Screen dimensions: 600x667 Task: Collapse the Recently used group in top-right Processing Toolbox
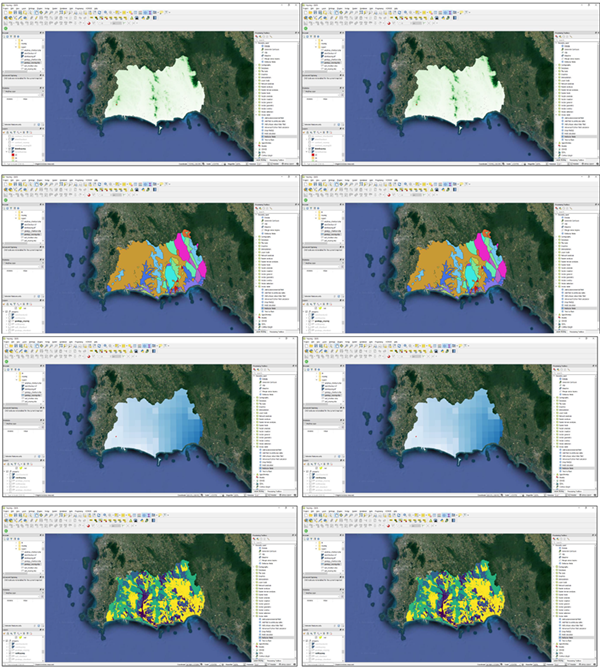point(555,42)
